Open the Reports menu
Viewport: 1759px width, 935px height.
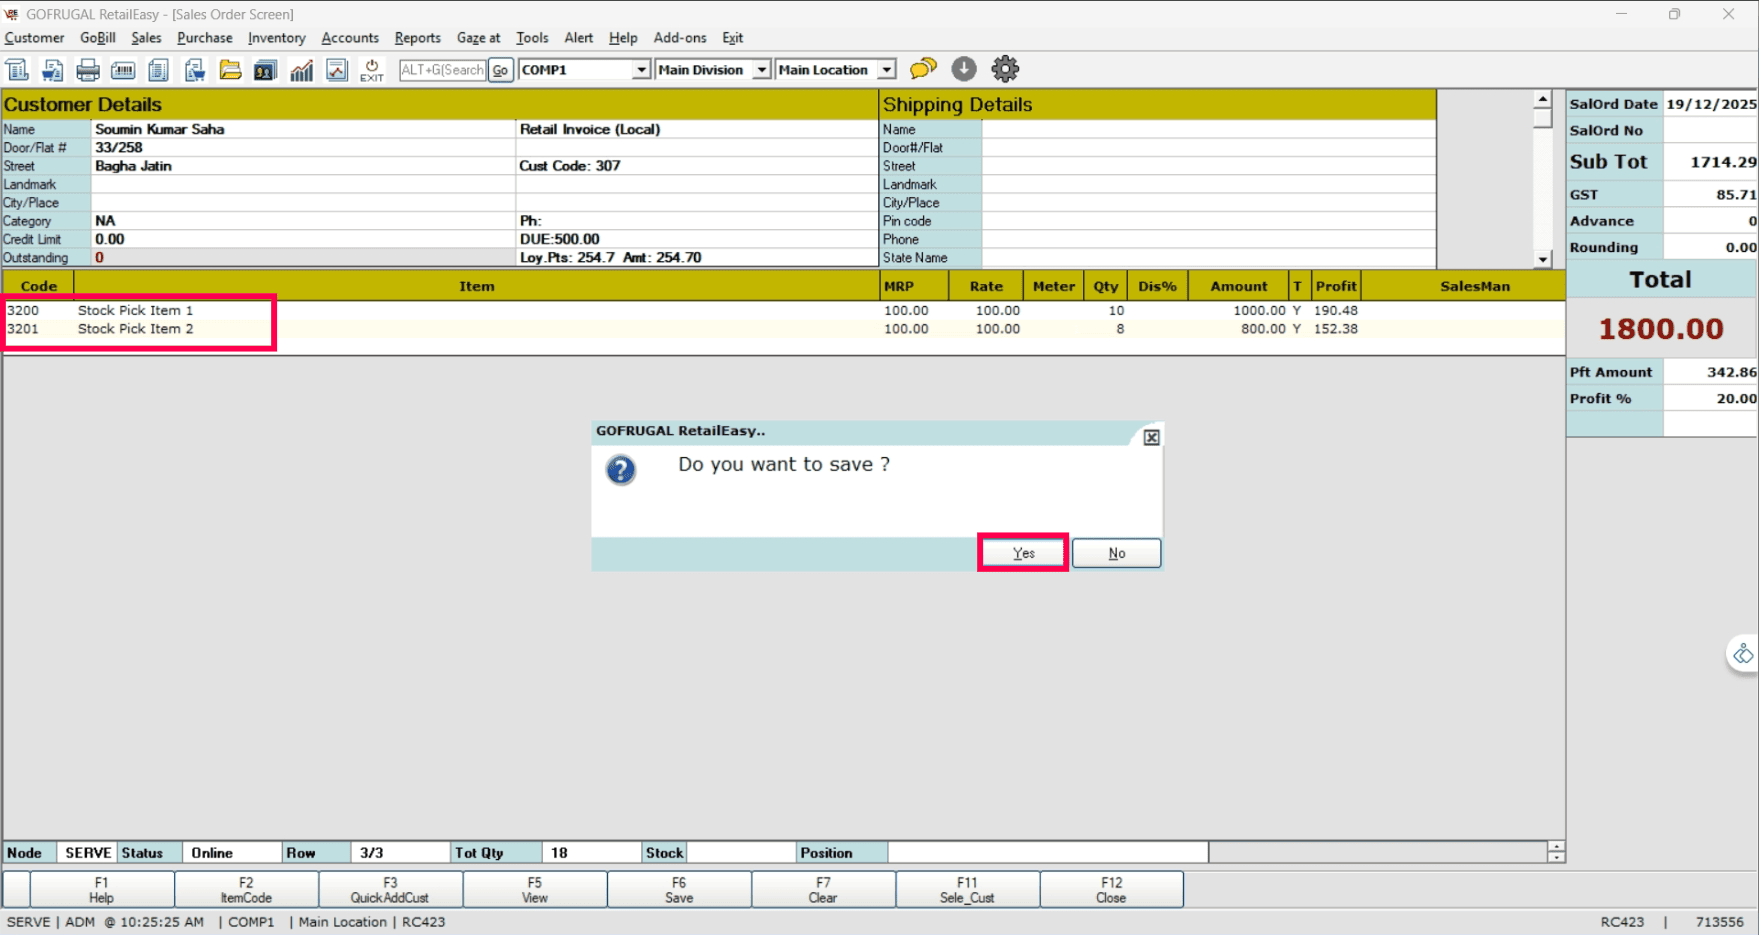(418, 38)
